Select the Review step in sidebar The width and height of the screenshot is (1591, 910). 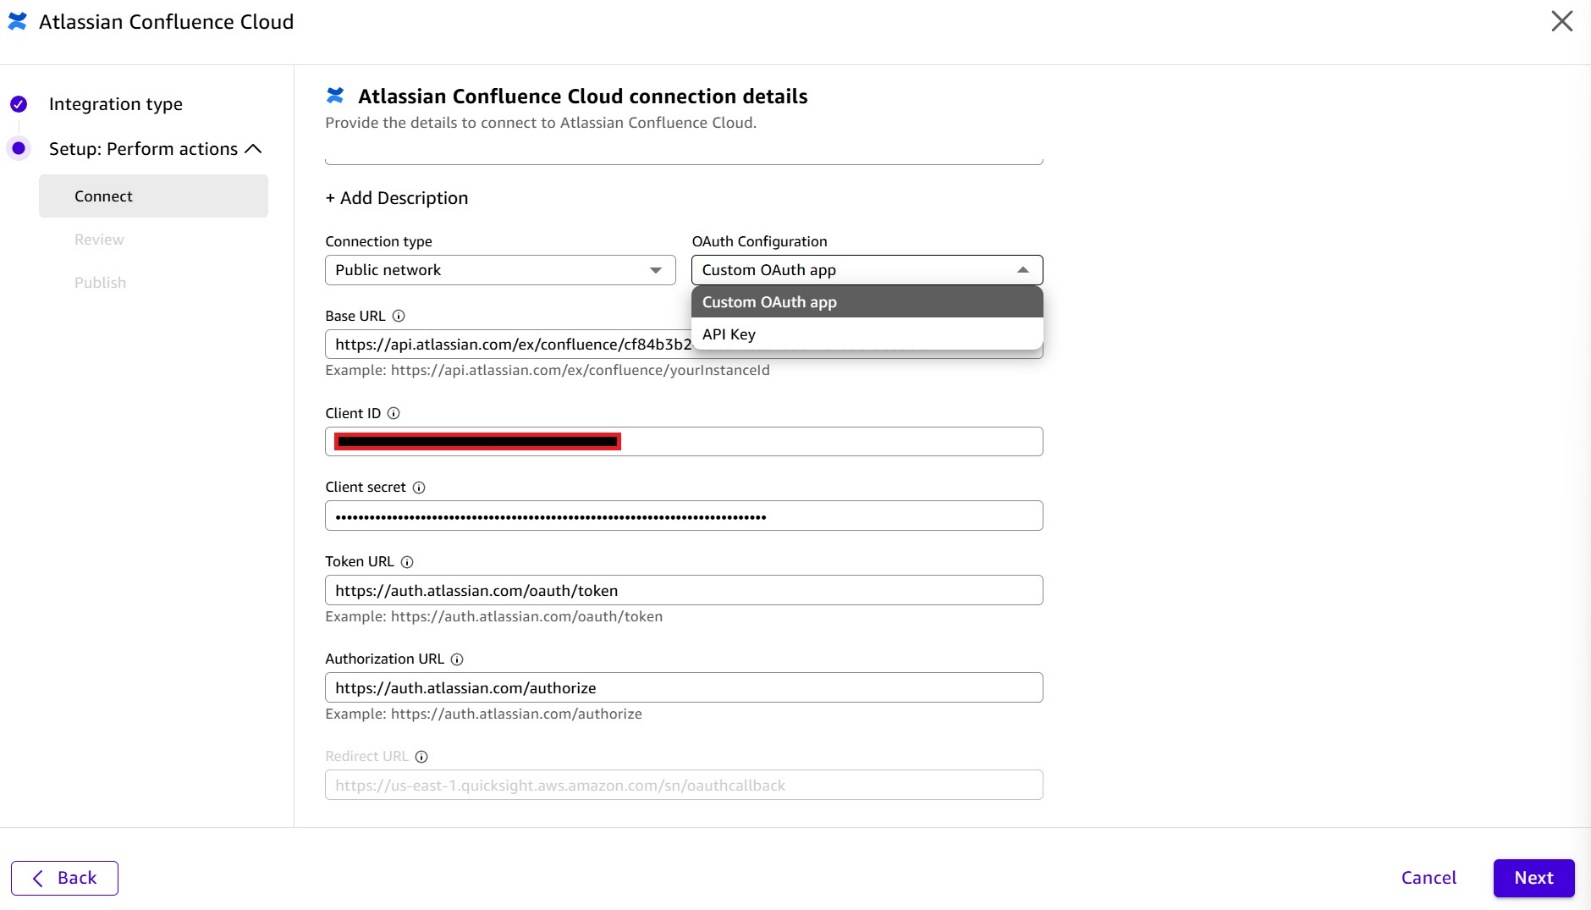click(99, 239)
